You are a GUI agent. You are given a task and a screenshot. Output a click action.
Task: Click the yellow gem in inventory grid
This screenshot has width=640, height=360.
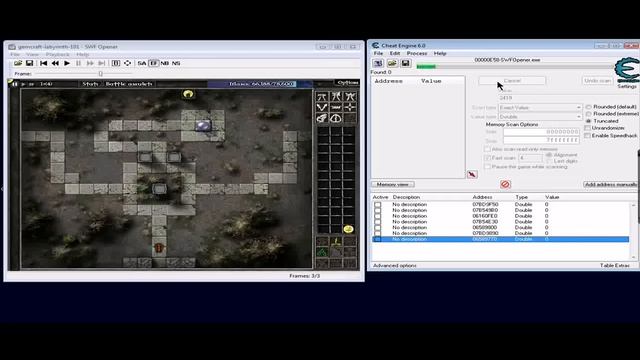pos(348,229)
